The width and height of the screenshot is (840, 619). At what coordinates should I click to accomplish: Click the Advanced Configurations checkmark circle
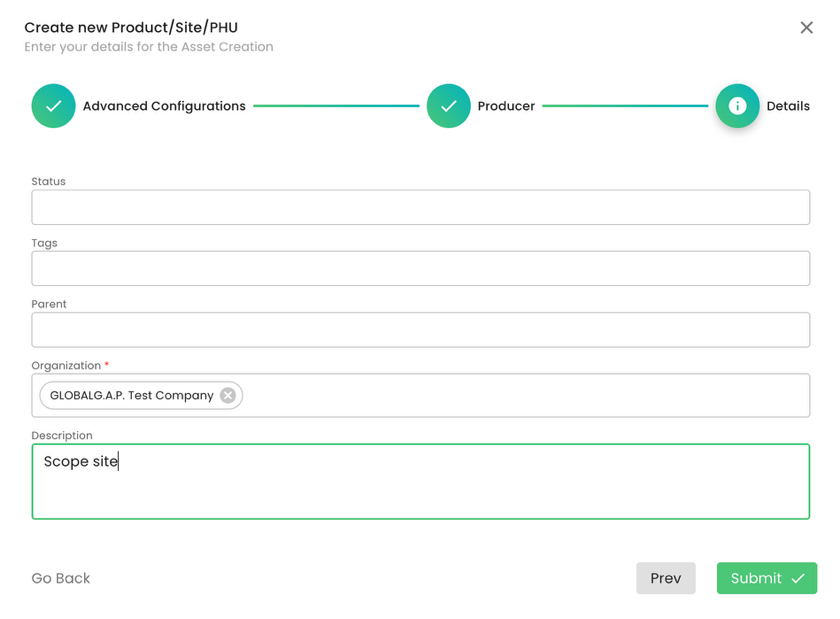pos(53,106)
